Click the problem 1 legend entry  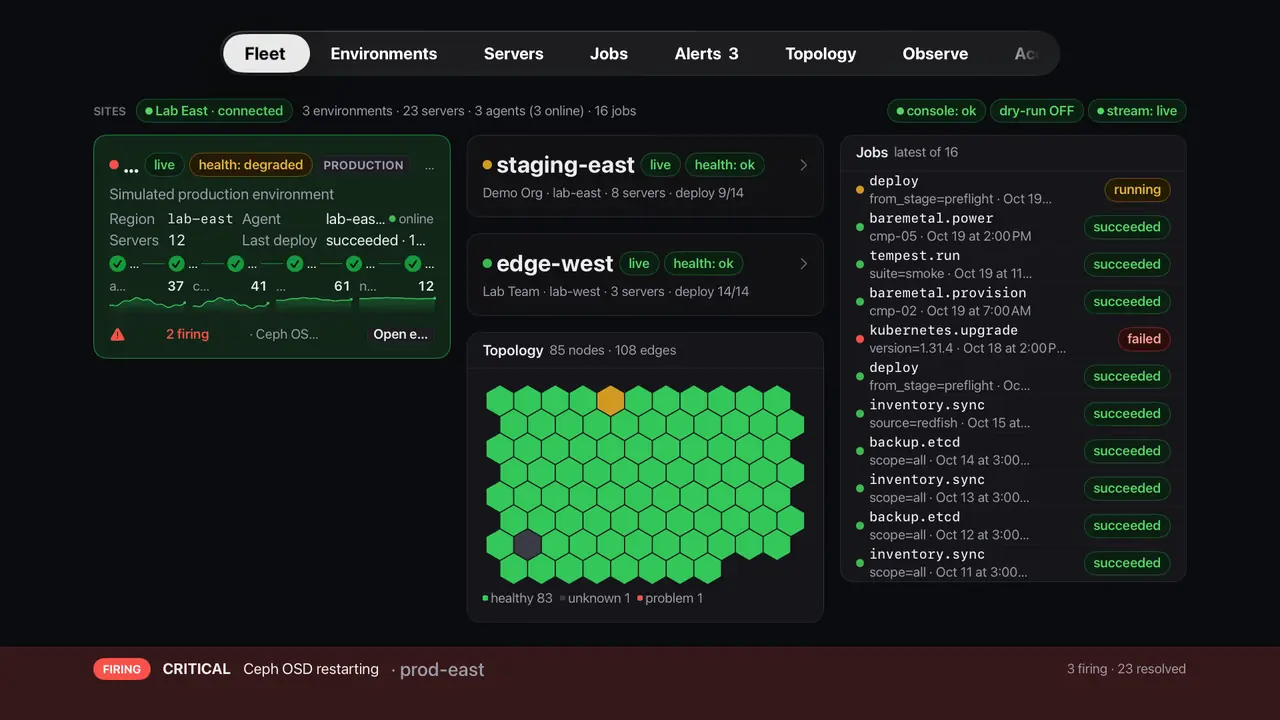pos(670,598)
